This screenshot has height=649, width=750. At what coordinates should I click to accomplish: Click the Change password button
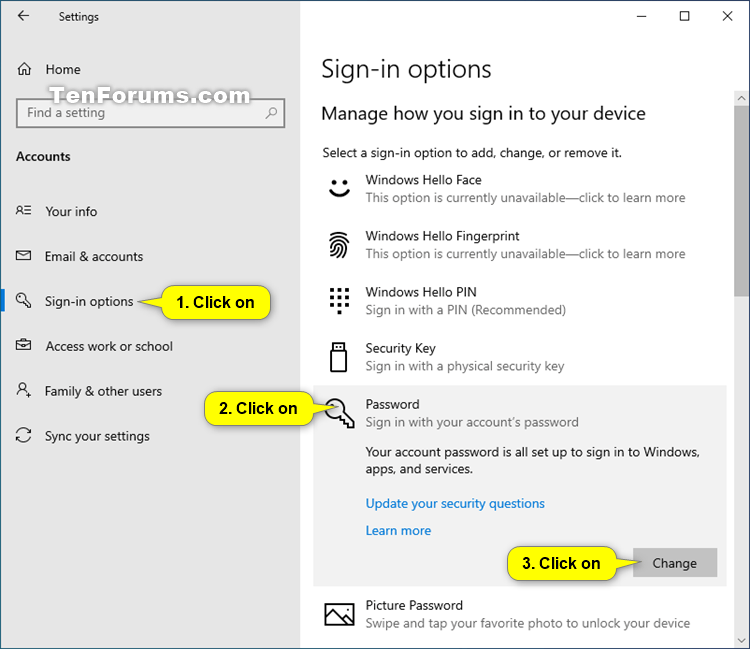(674, 562)
